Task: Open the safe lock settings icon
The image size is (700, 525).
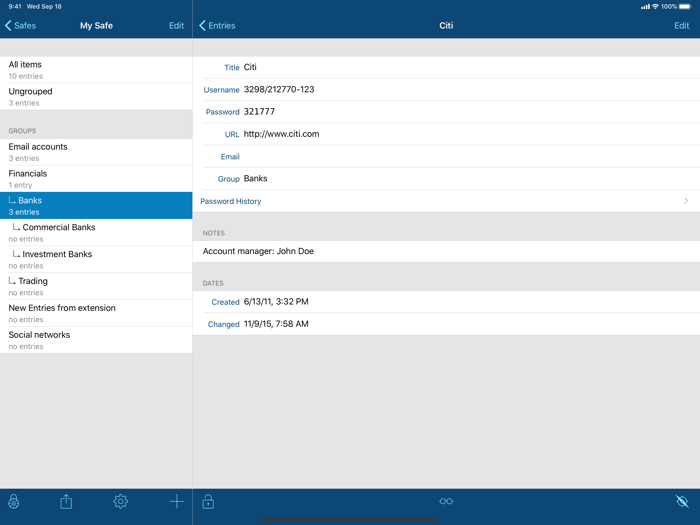Action: coord(14,501)
